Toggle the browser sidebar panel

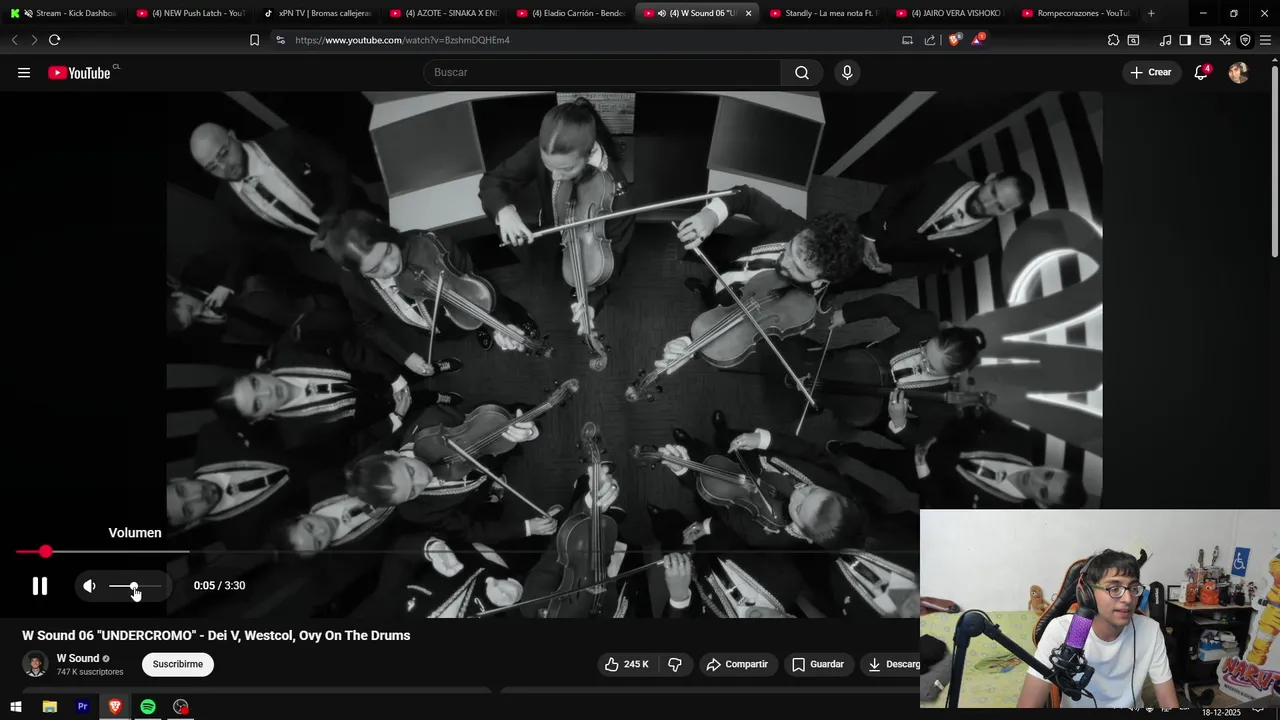coord(1185,40)
